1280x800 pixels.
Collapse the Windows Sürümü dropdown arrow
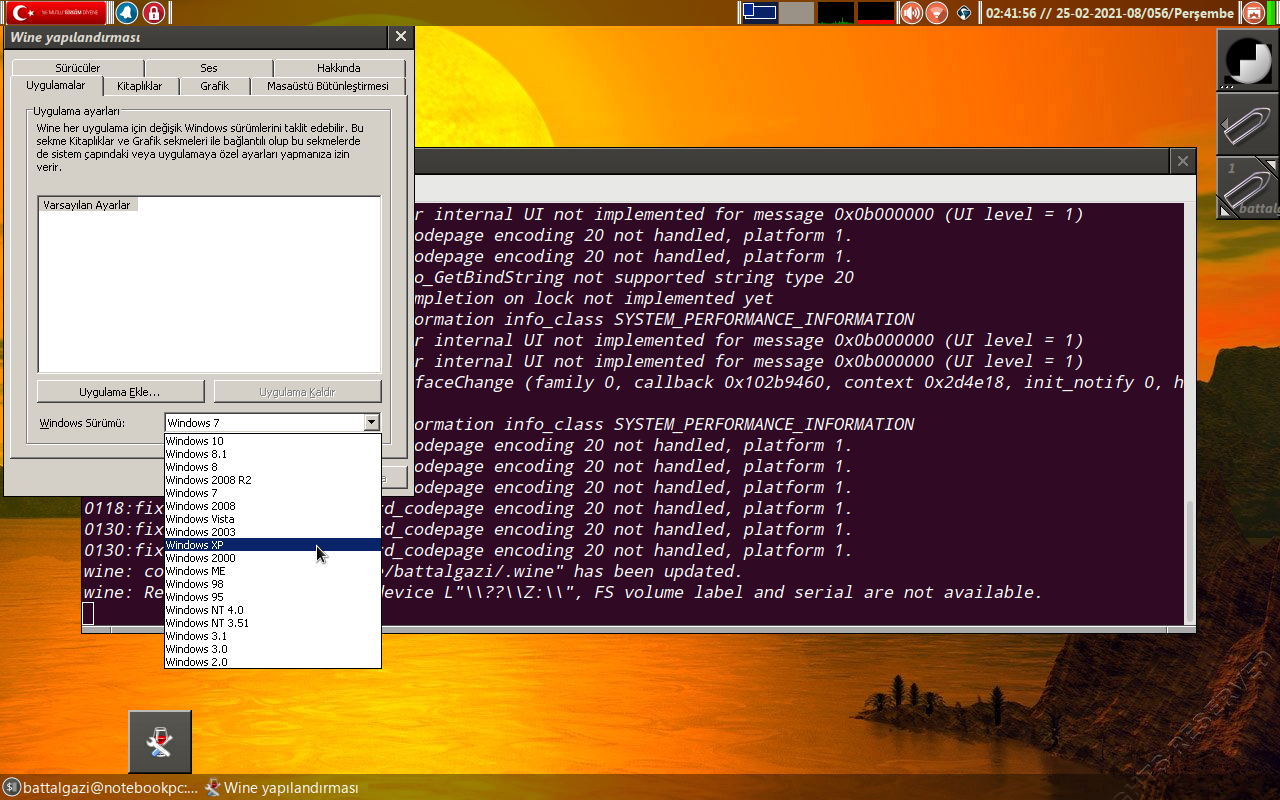coord(372,423)
